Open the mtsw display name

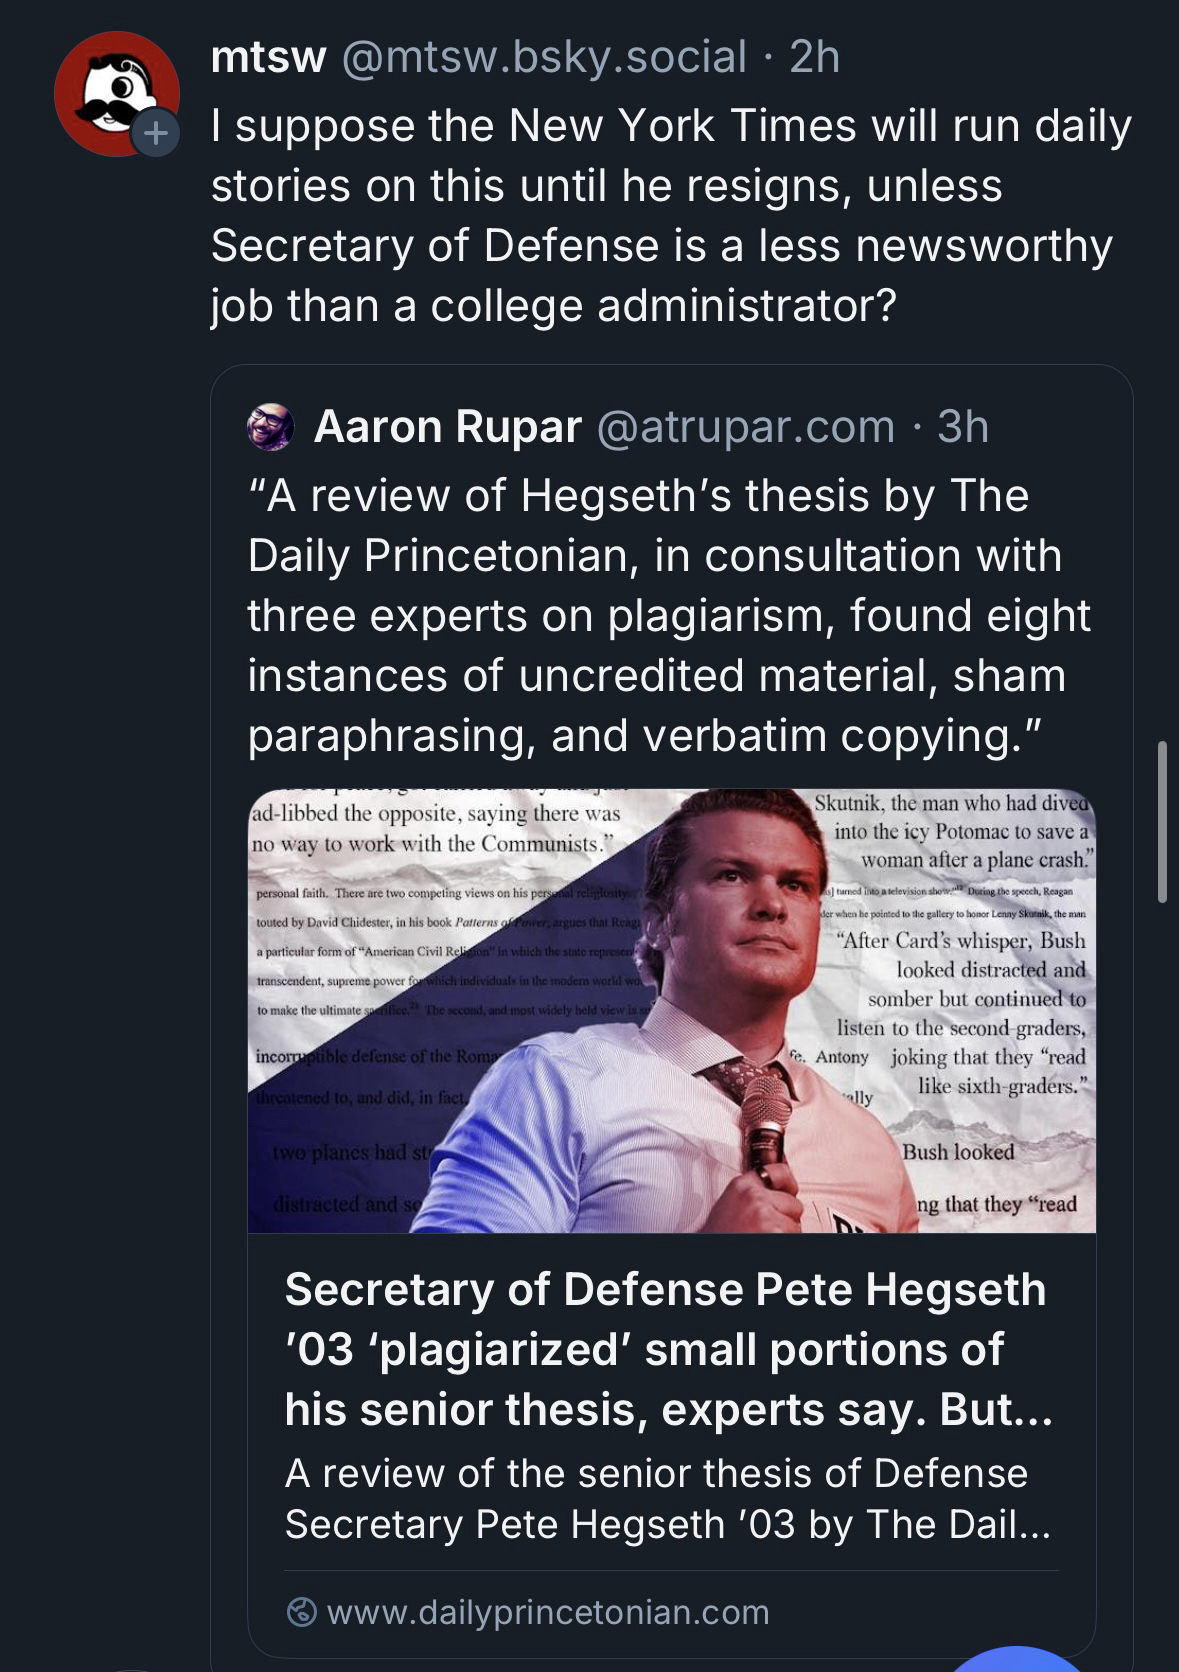click(268, 57)
